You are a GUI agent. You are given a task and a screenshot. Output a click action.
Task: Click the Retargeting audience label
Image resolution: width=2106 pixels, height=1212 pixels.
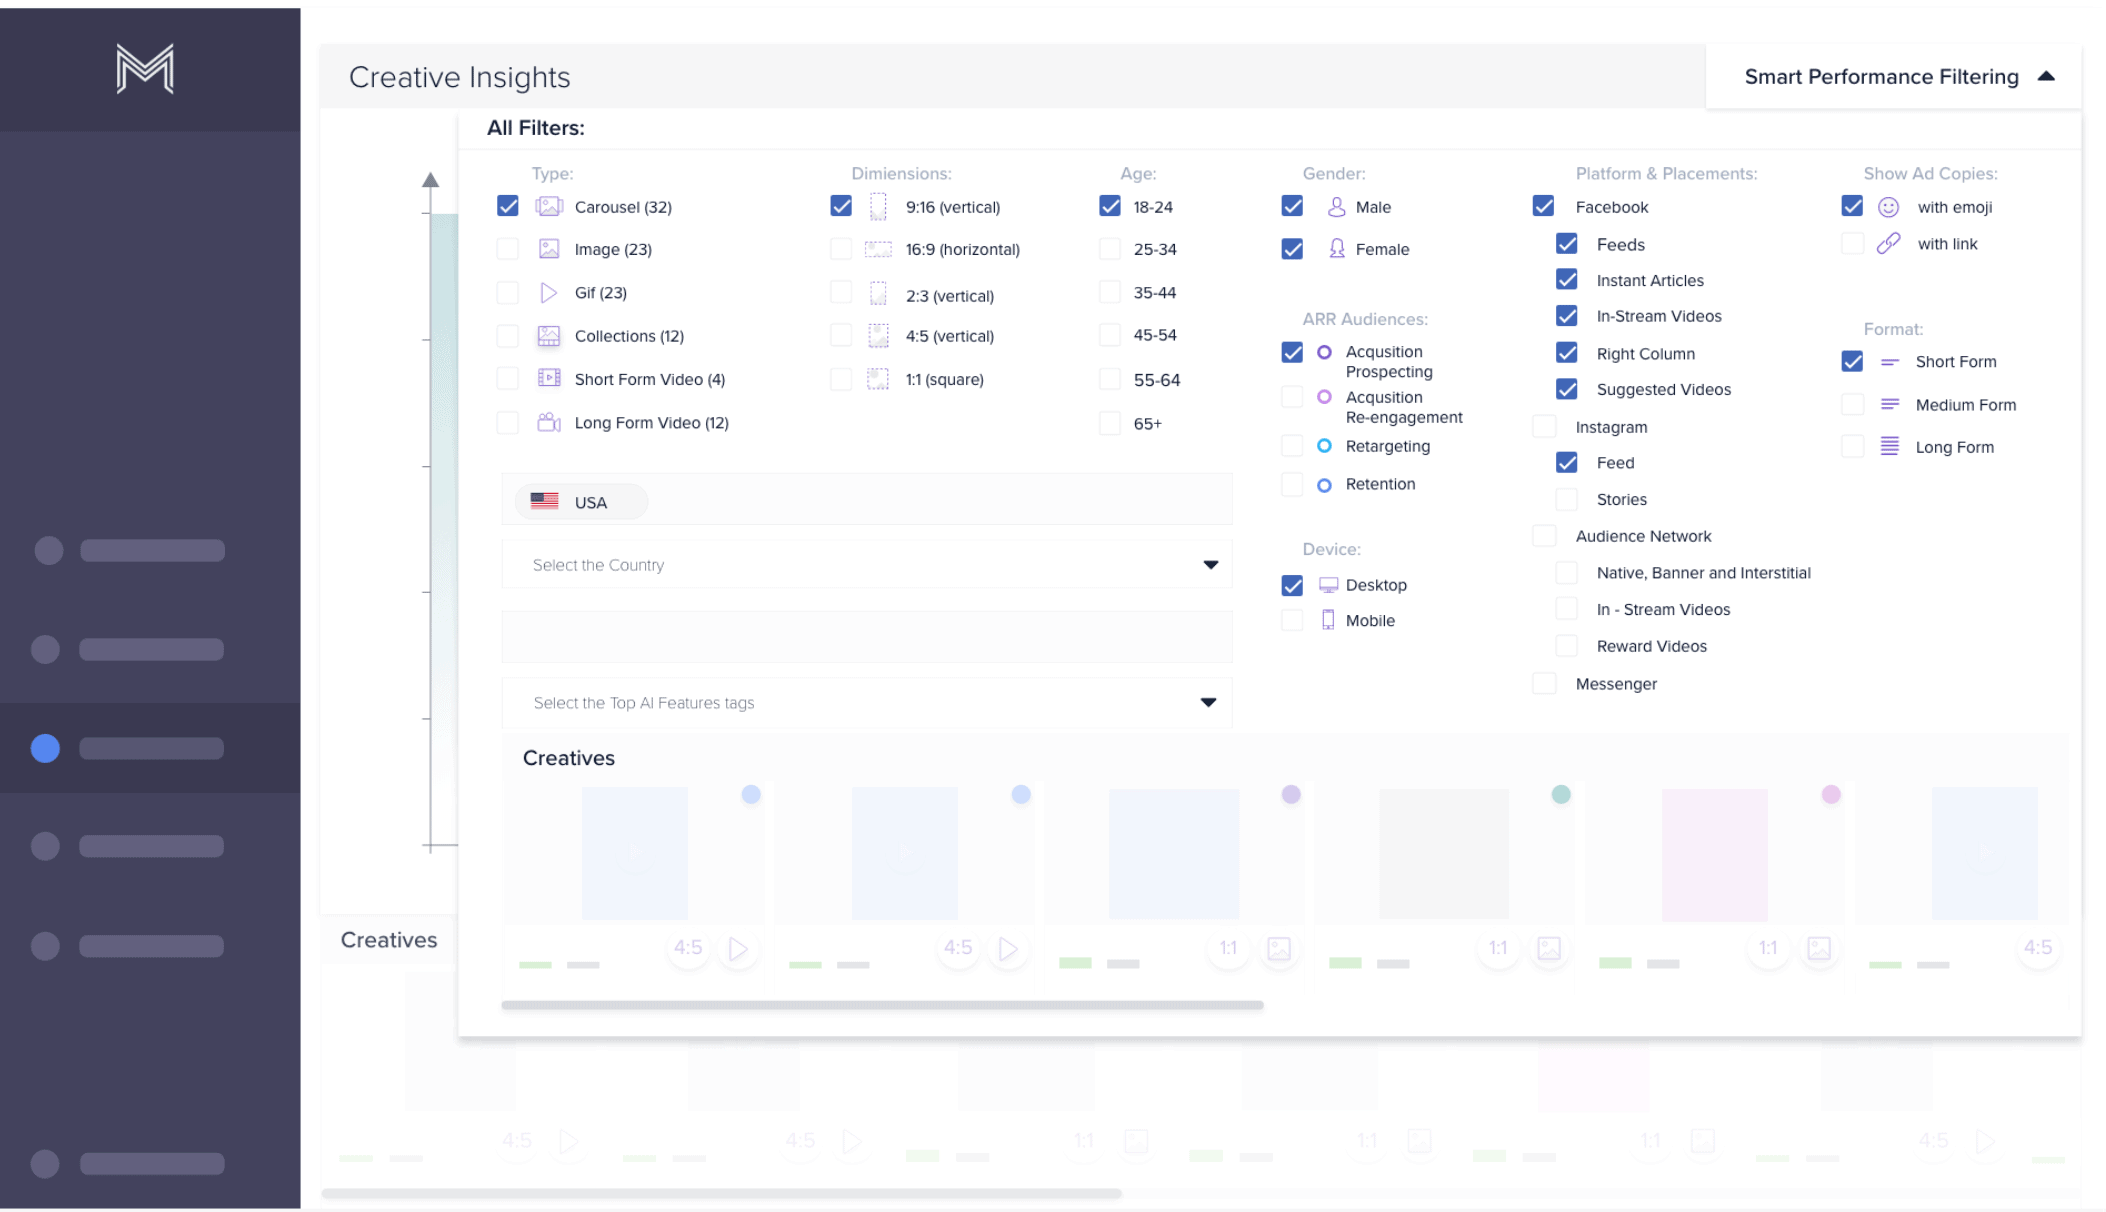pos(1387,446)
